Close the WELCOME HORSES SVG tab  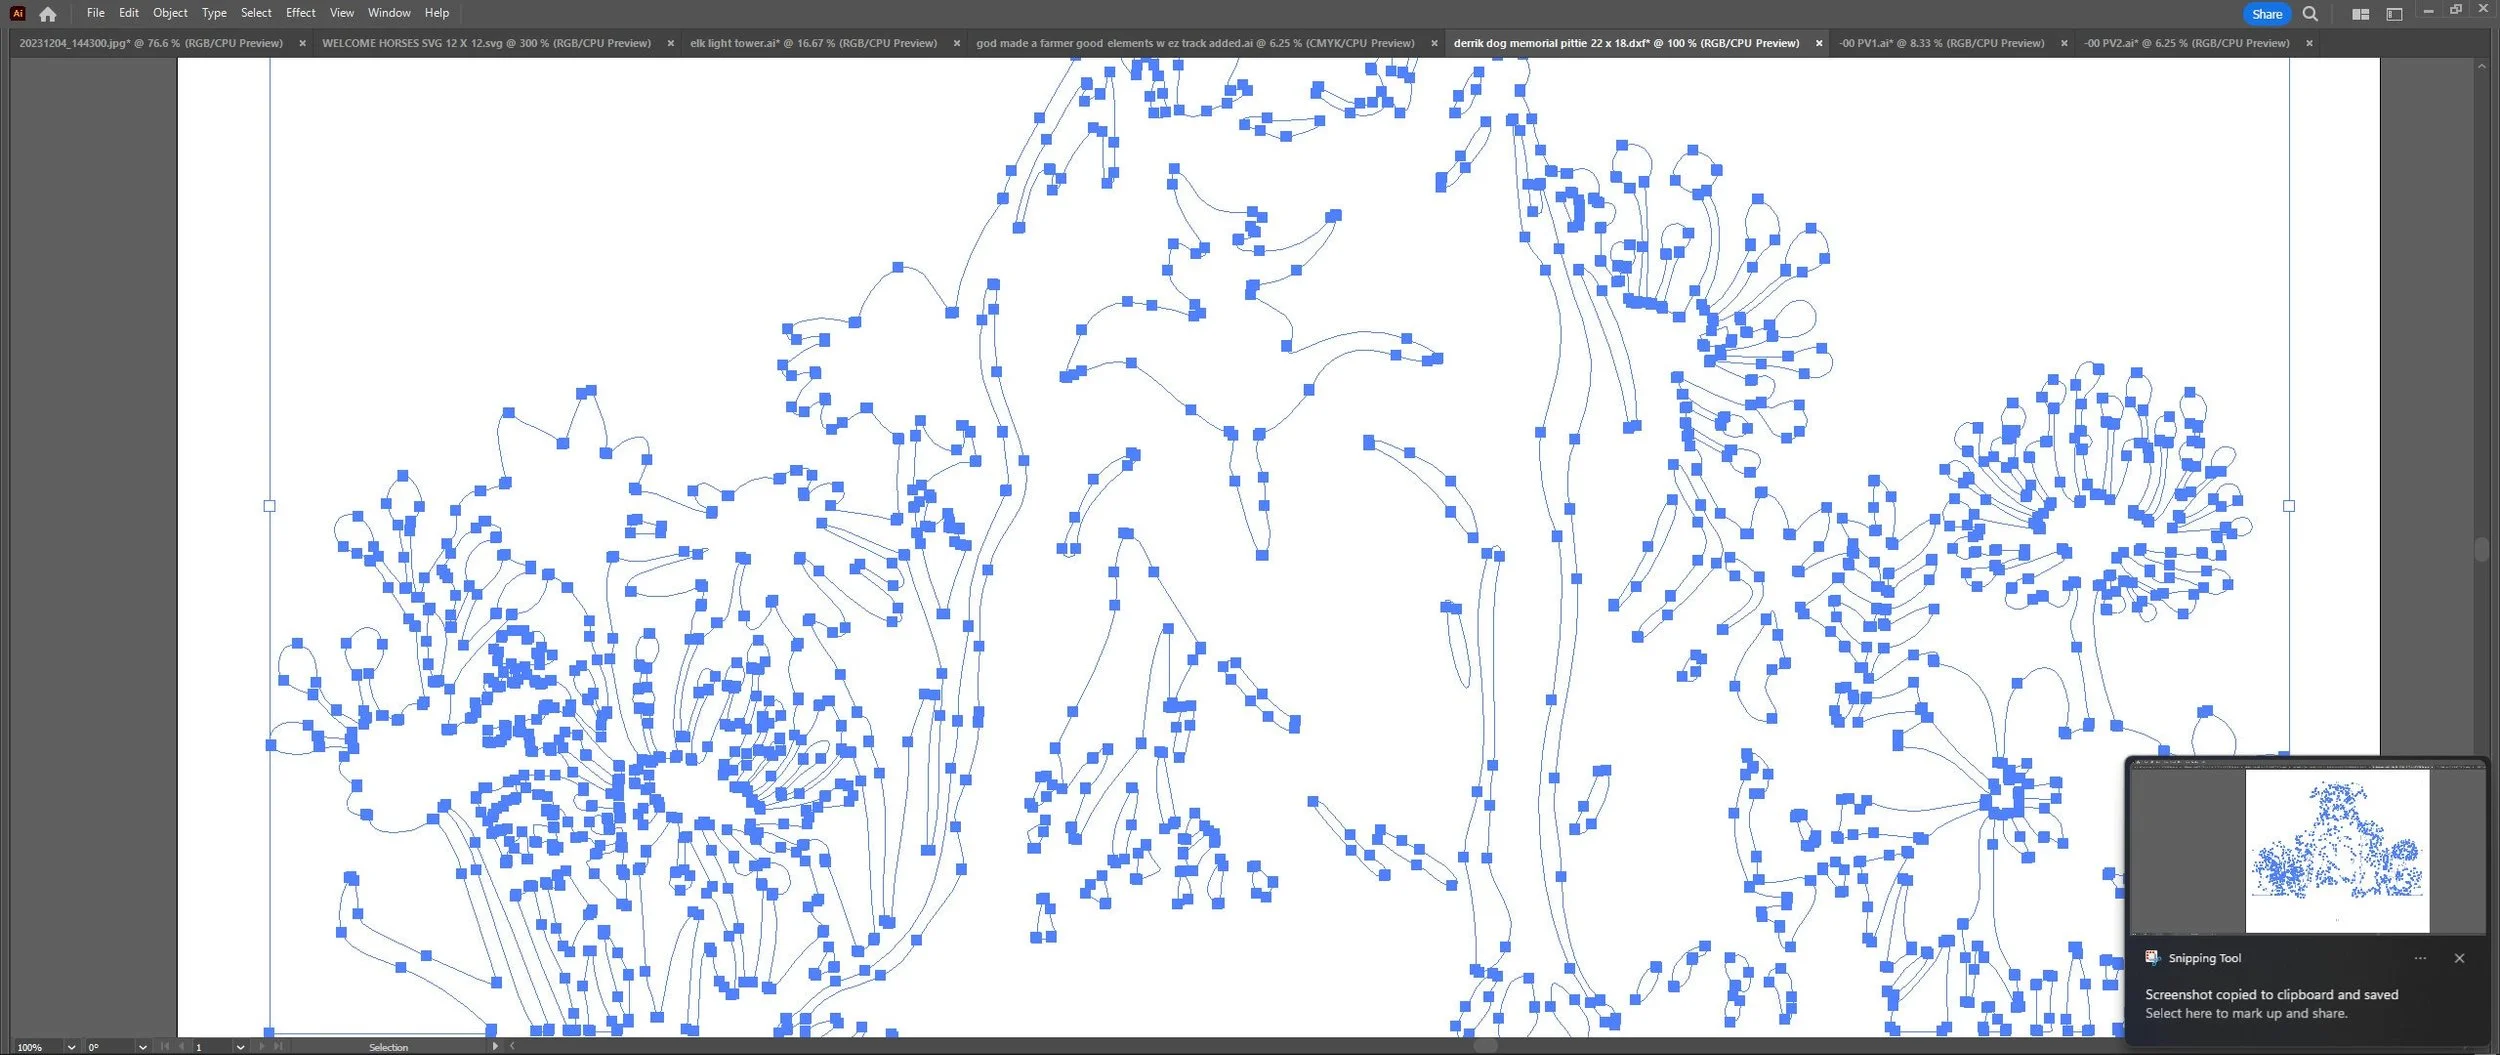point(670,43)
